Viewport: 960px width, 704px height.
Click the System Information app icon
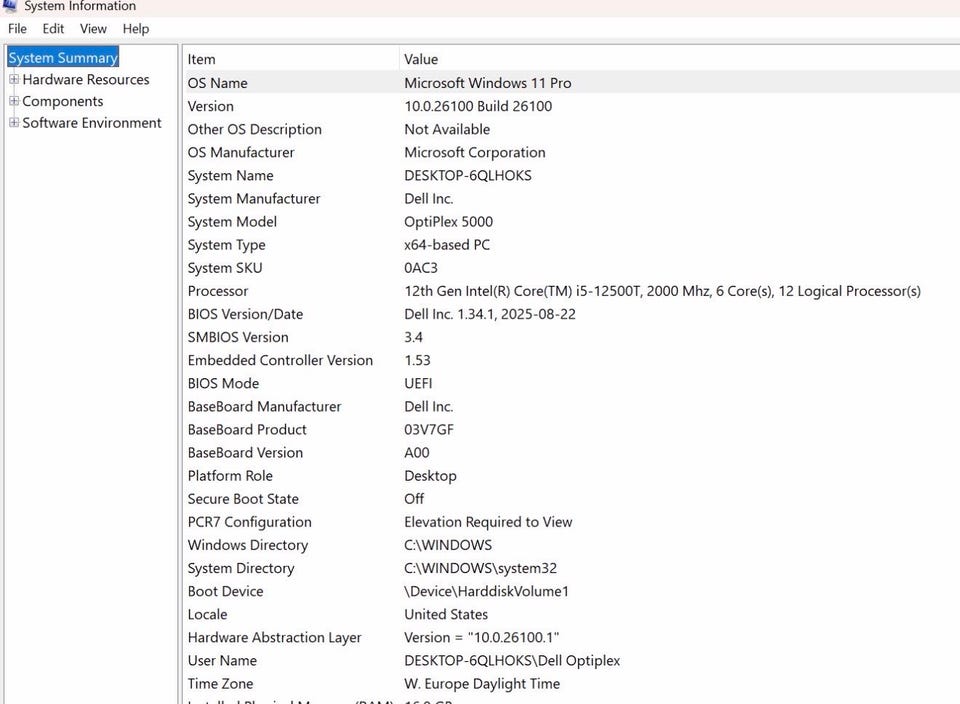9,6
